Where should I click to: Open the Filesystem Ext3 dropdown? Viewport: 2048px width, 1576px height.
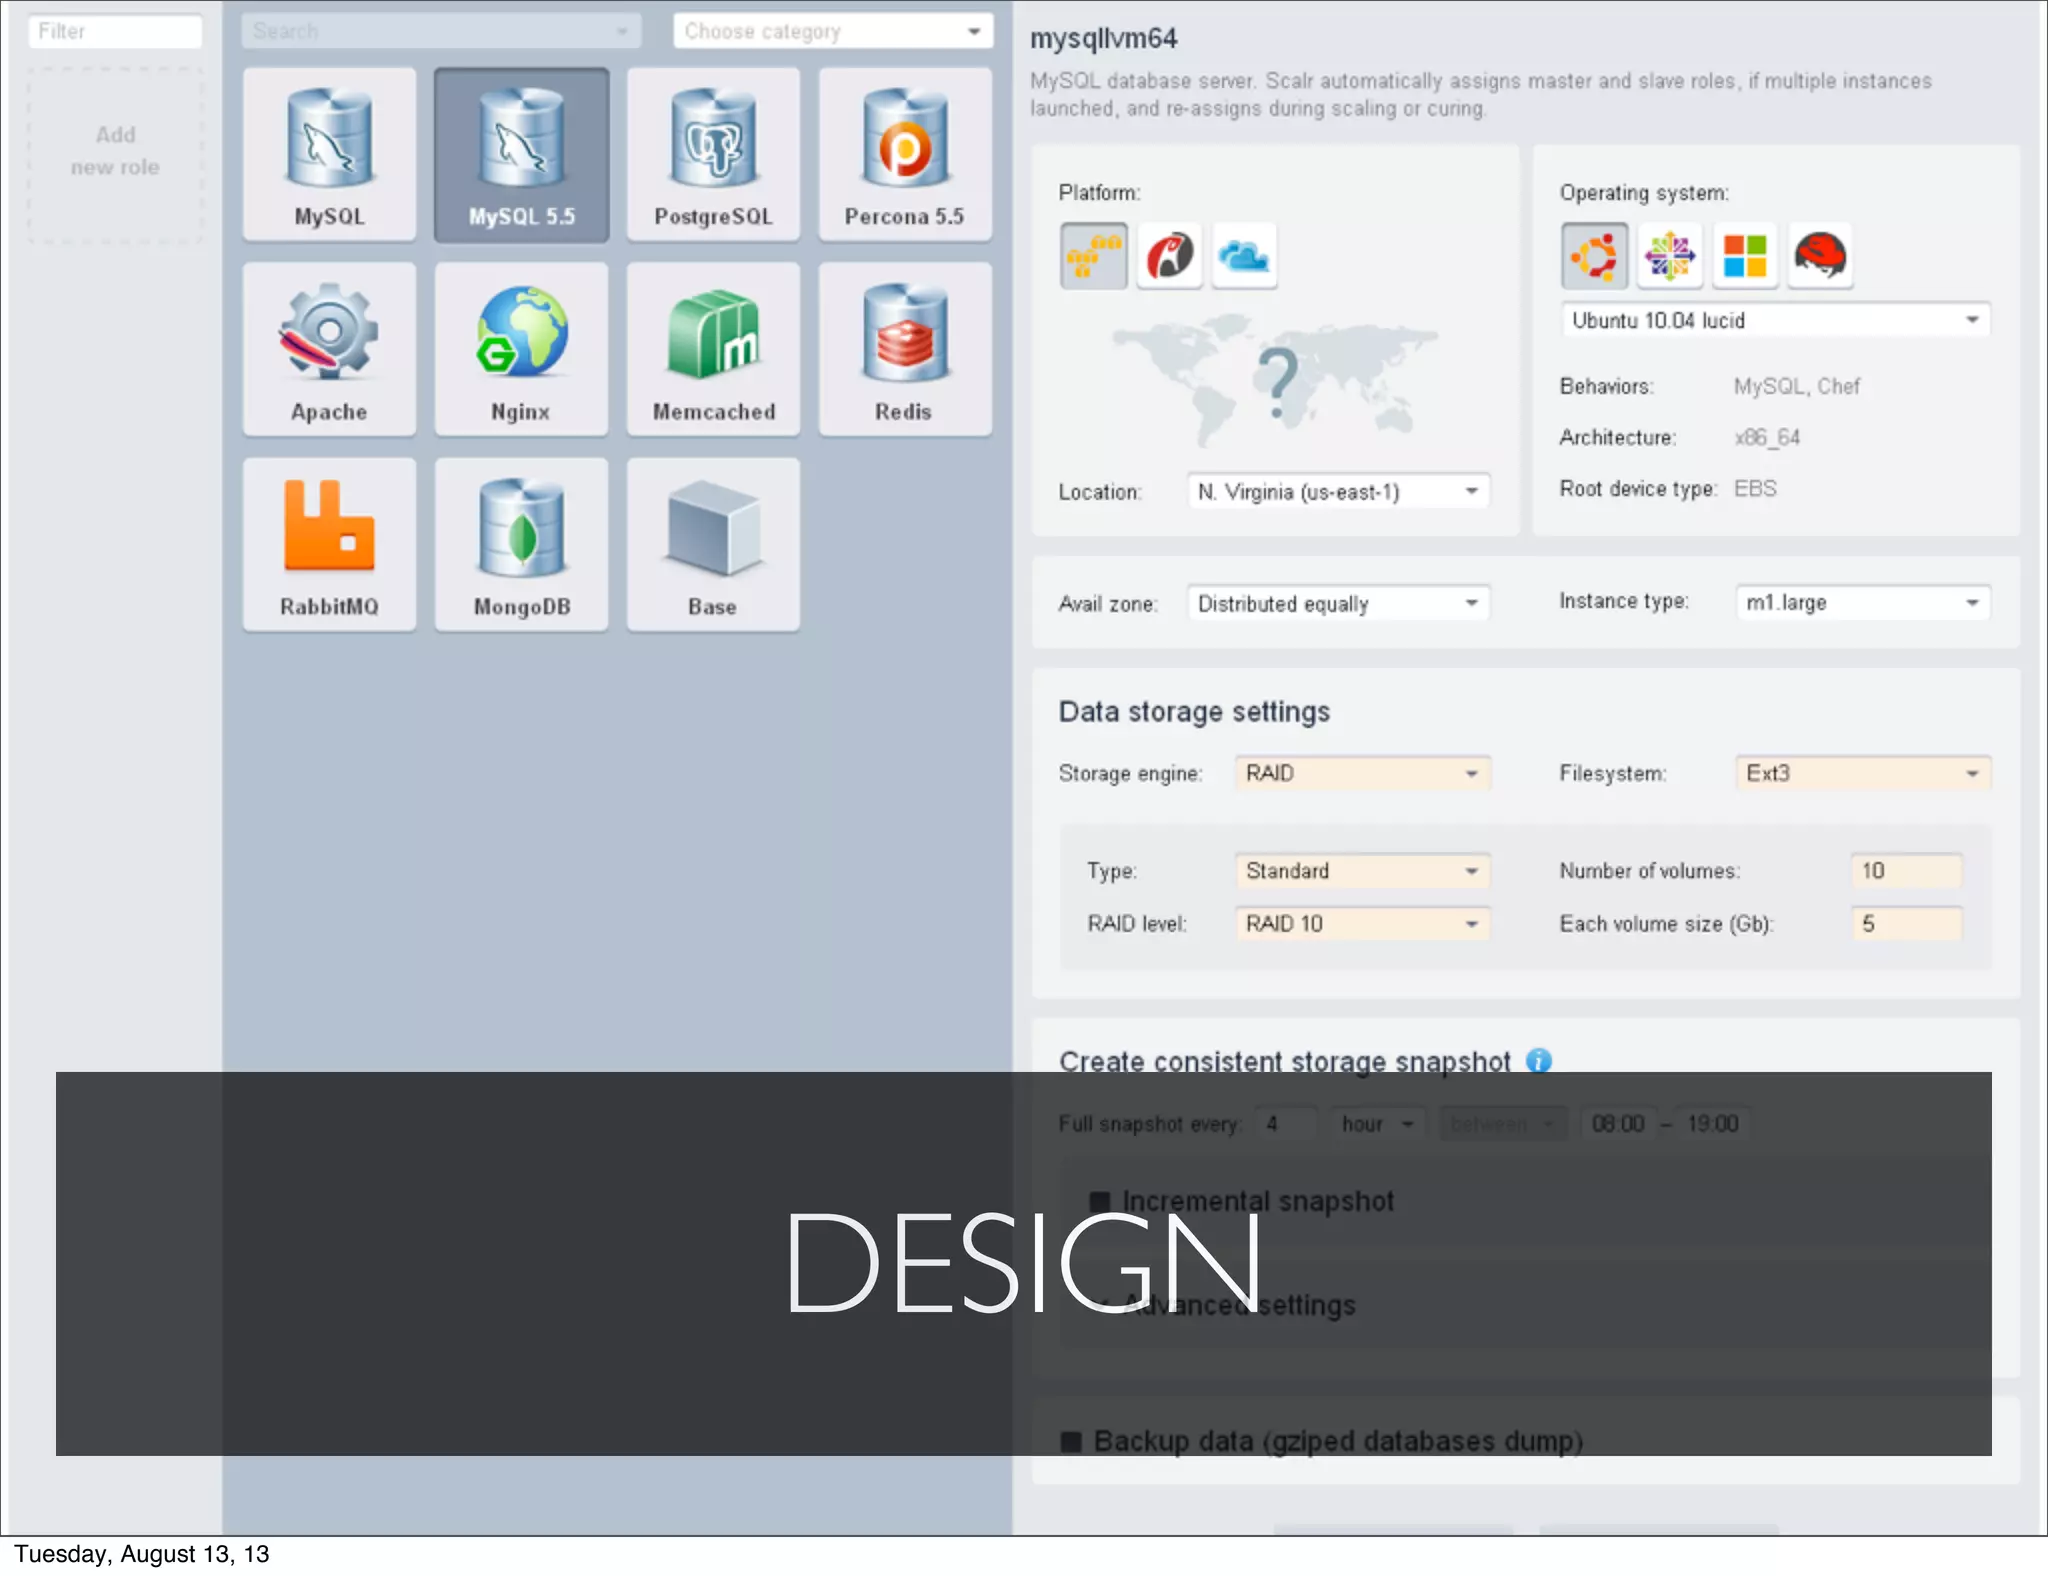[x=1863, y=773]
